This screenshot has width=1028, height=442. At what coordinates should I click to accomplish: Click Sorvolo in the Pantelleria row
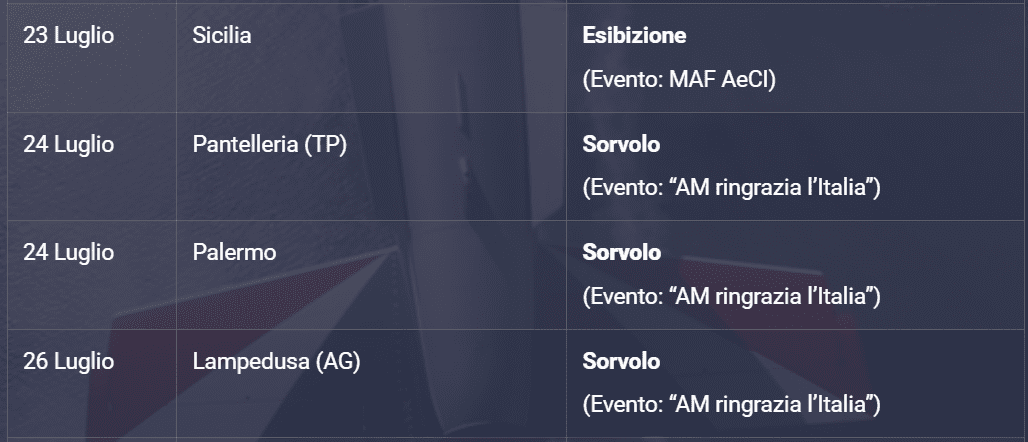621,145
